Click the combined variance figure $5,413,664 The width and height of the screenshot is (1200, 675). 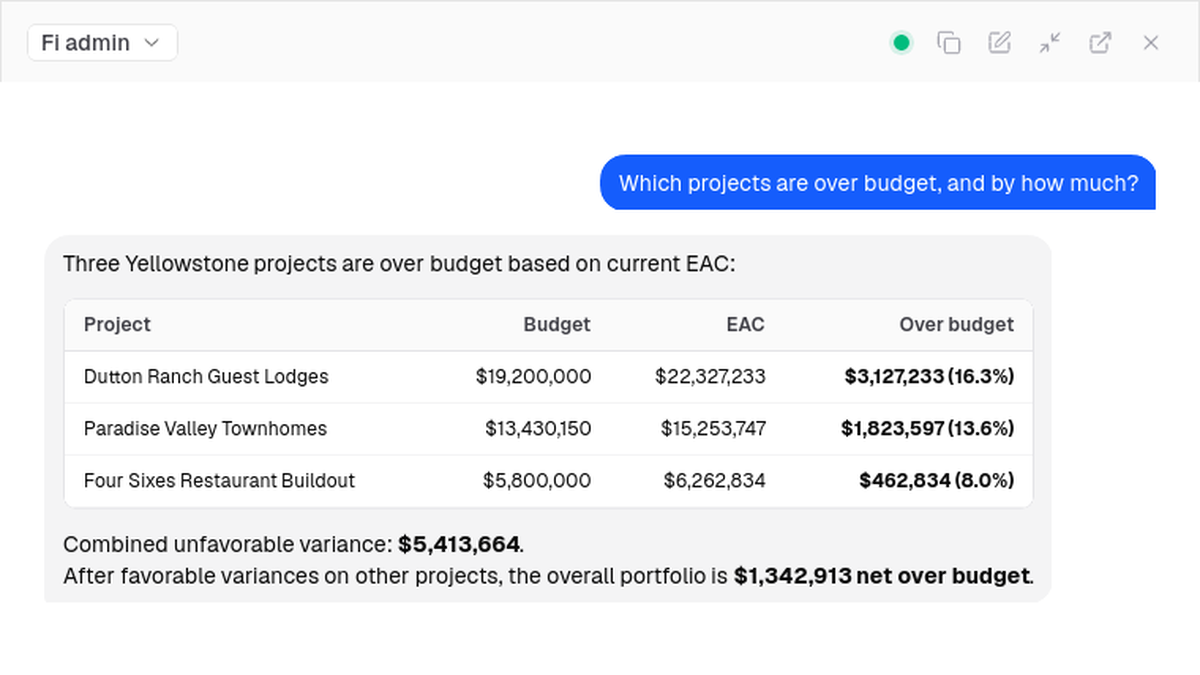(459, 545)
